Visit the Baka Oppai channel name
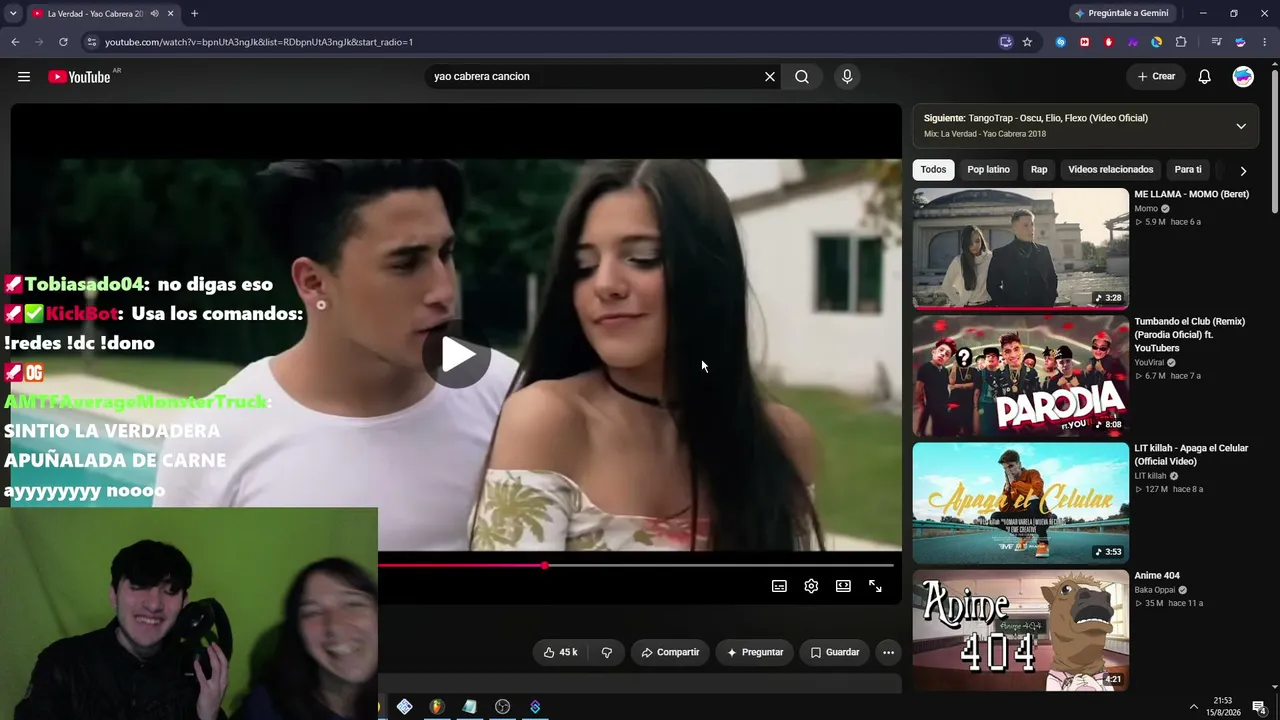Viewport: 1280px width, 720px height. (1154, 590)
